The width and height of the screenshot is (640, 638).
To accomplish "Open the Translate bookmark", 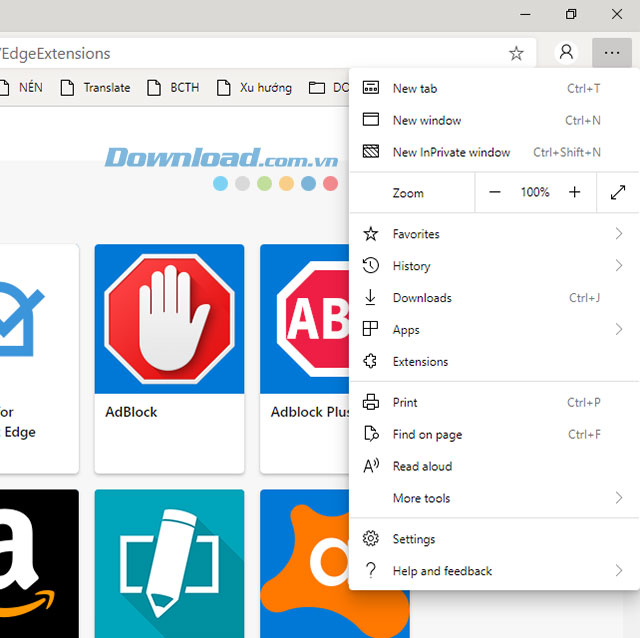I will (95, 87).
